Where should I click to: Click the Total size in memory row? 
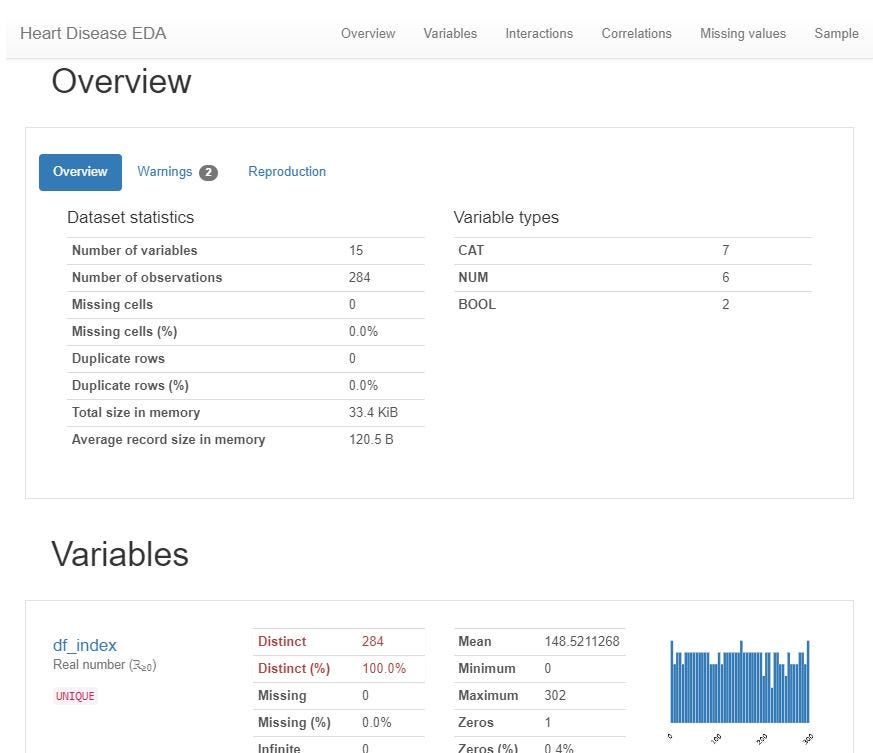[x=245, y=412]
